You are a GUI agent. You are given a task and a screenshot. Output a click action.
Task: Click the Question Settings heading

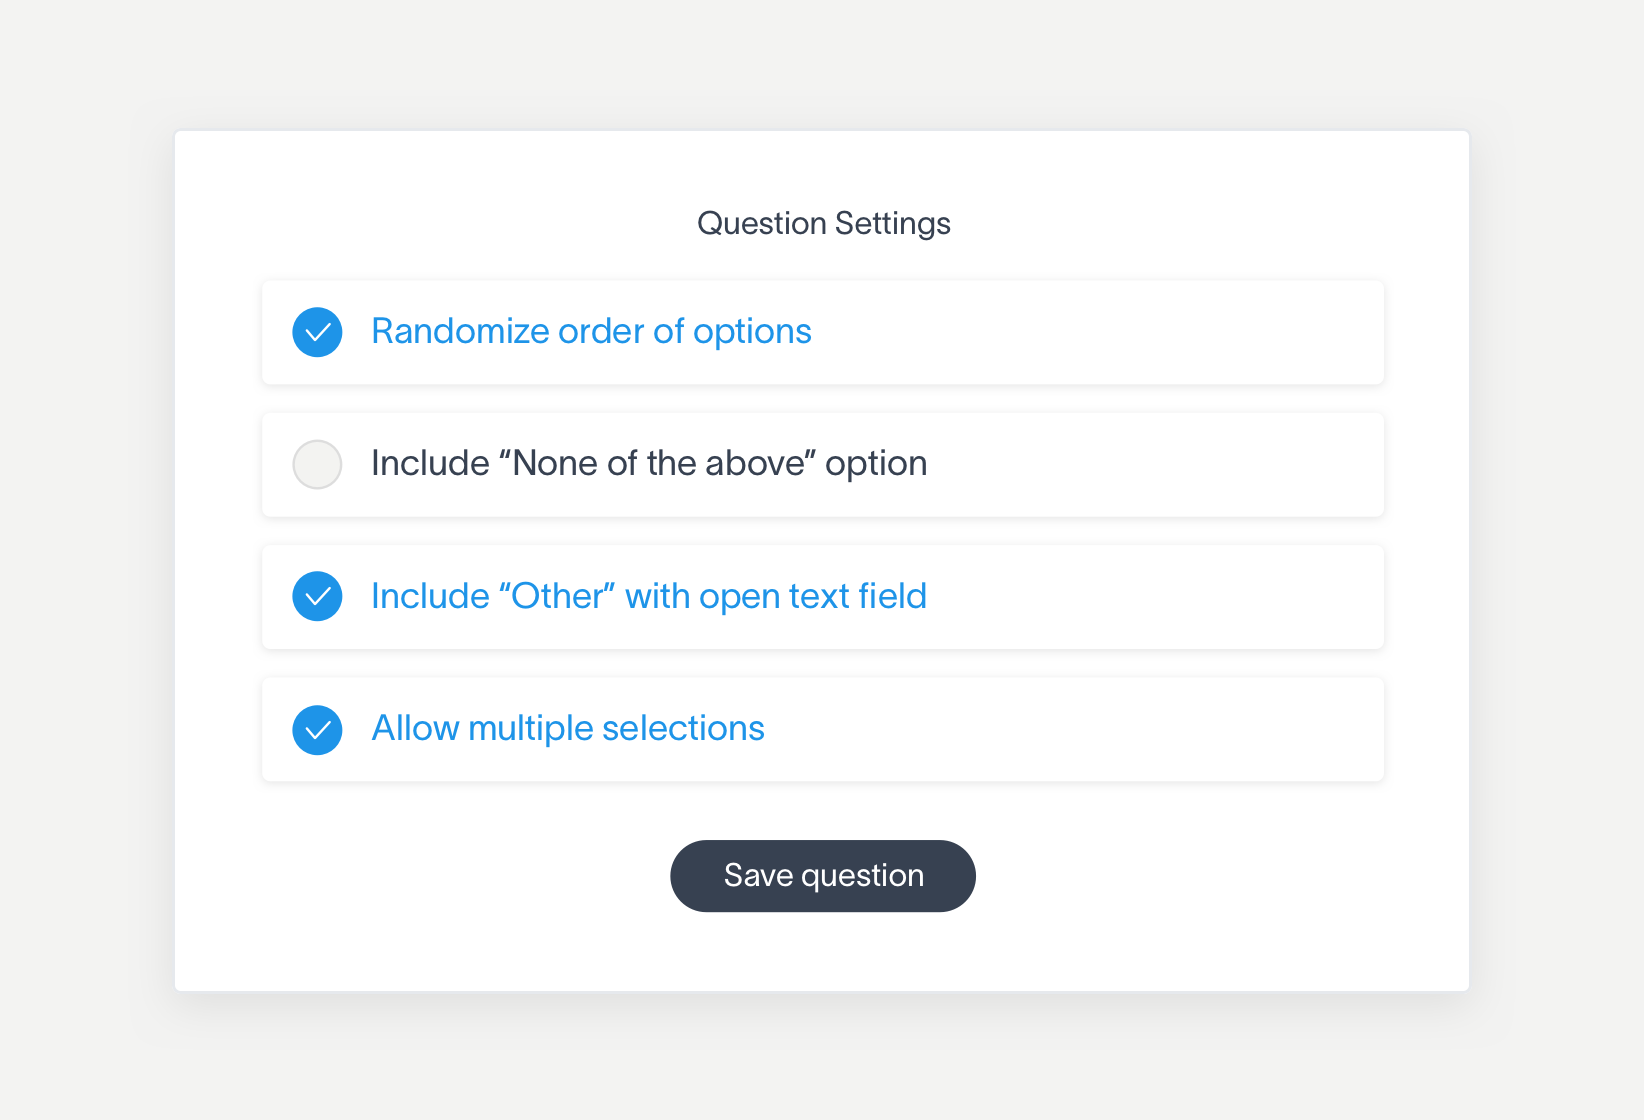pos(822,223)
